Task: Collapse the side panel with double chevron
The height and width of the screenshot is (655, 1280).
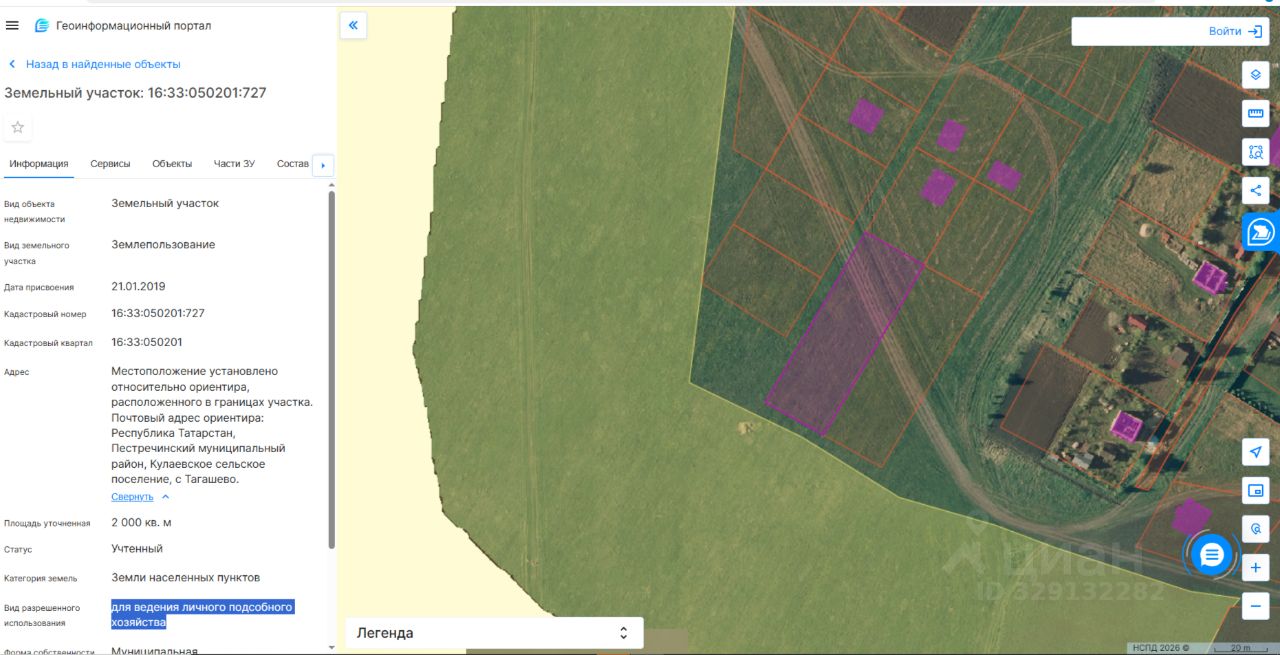Action: (x=353, y=25)
